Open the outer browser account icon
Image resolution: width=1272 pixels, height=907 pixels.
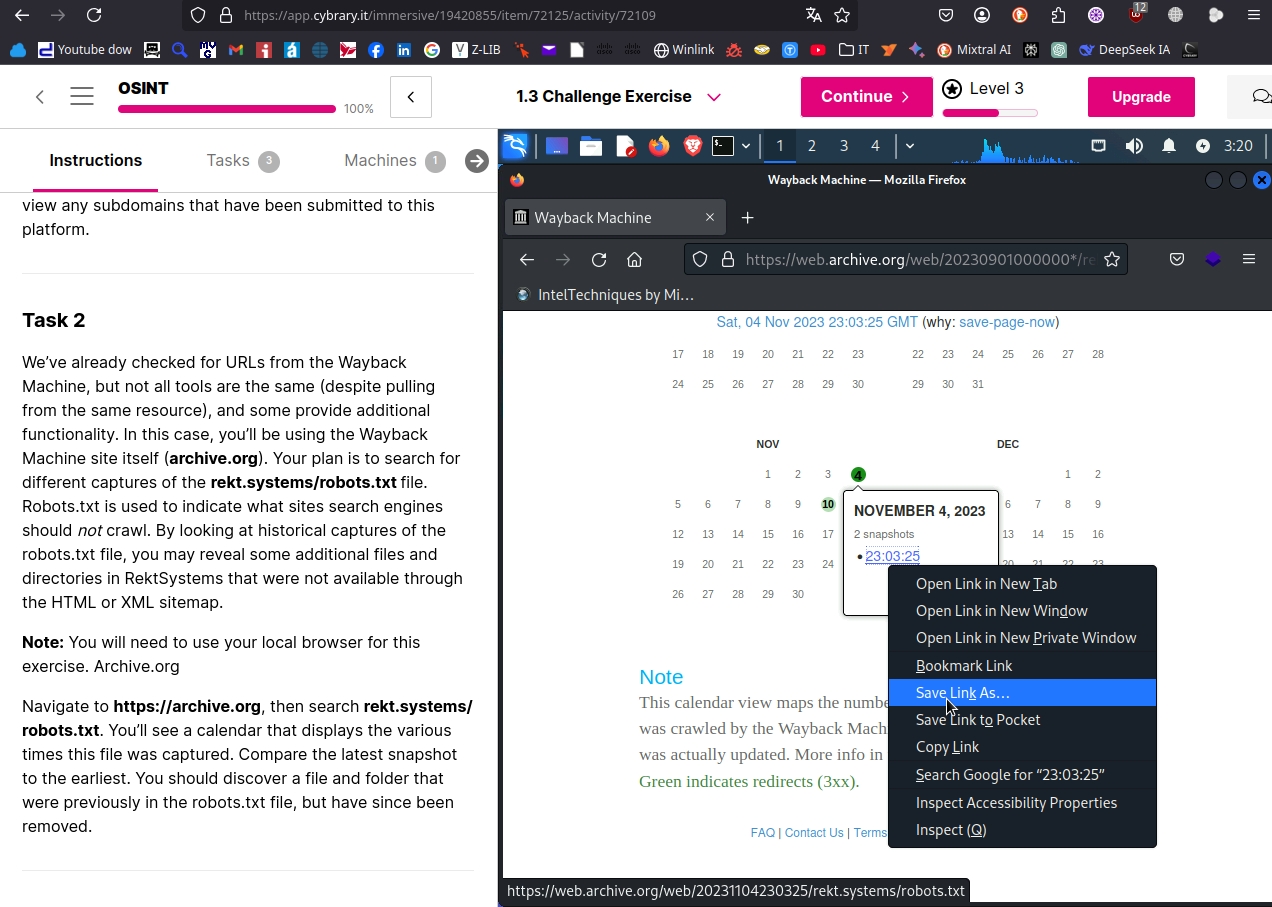tap(982, 15)
